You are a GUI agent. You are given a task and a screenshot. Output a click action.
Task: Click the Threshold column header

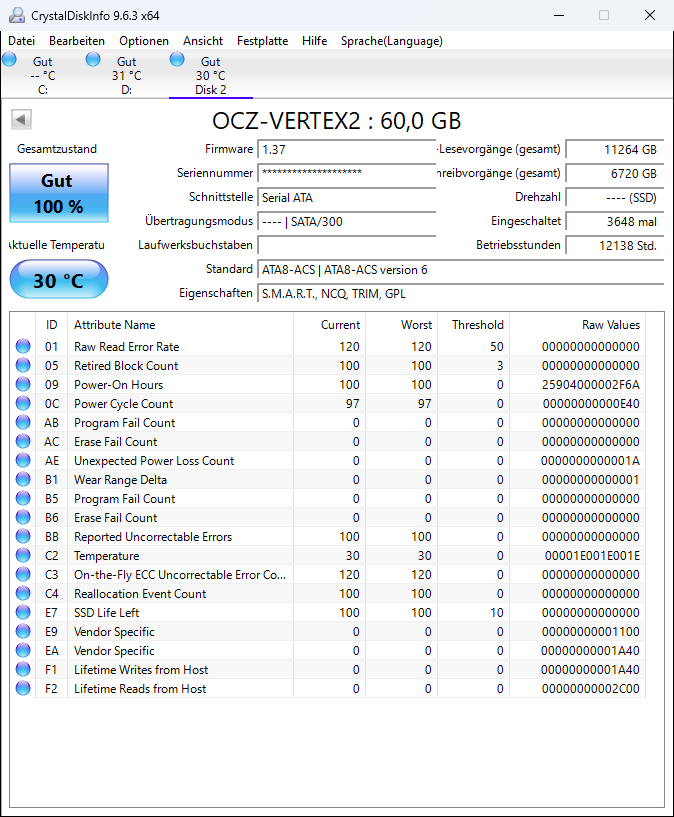point(473,325)
